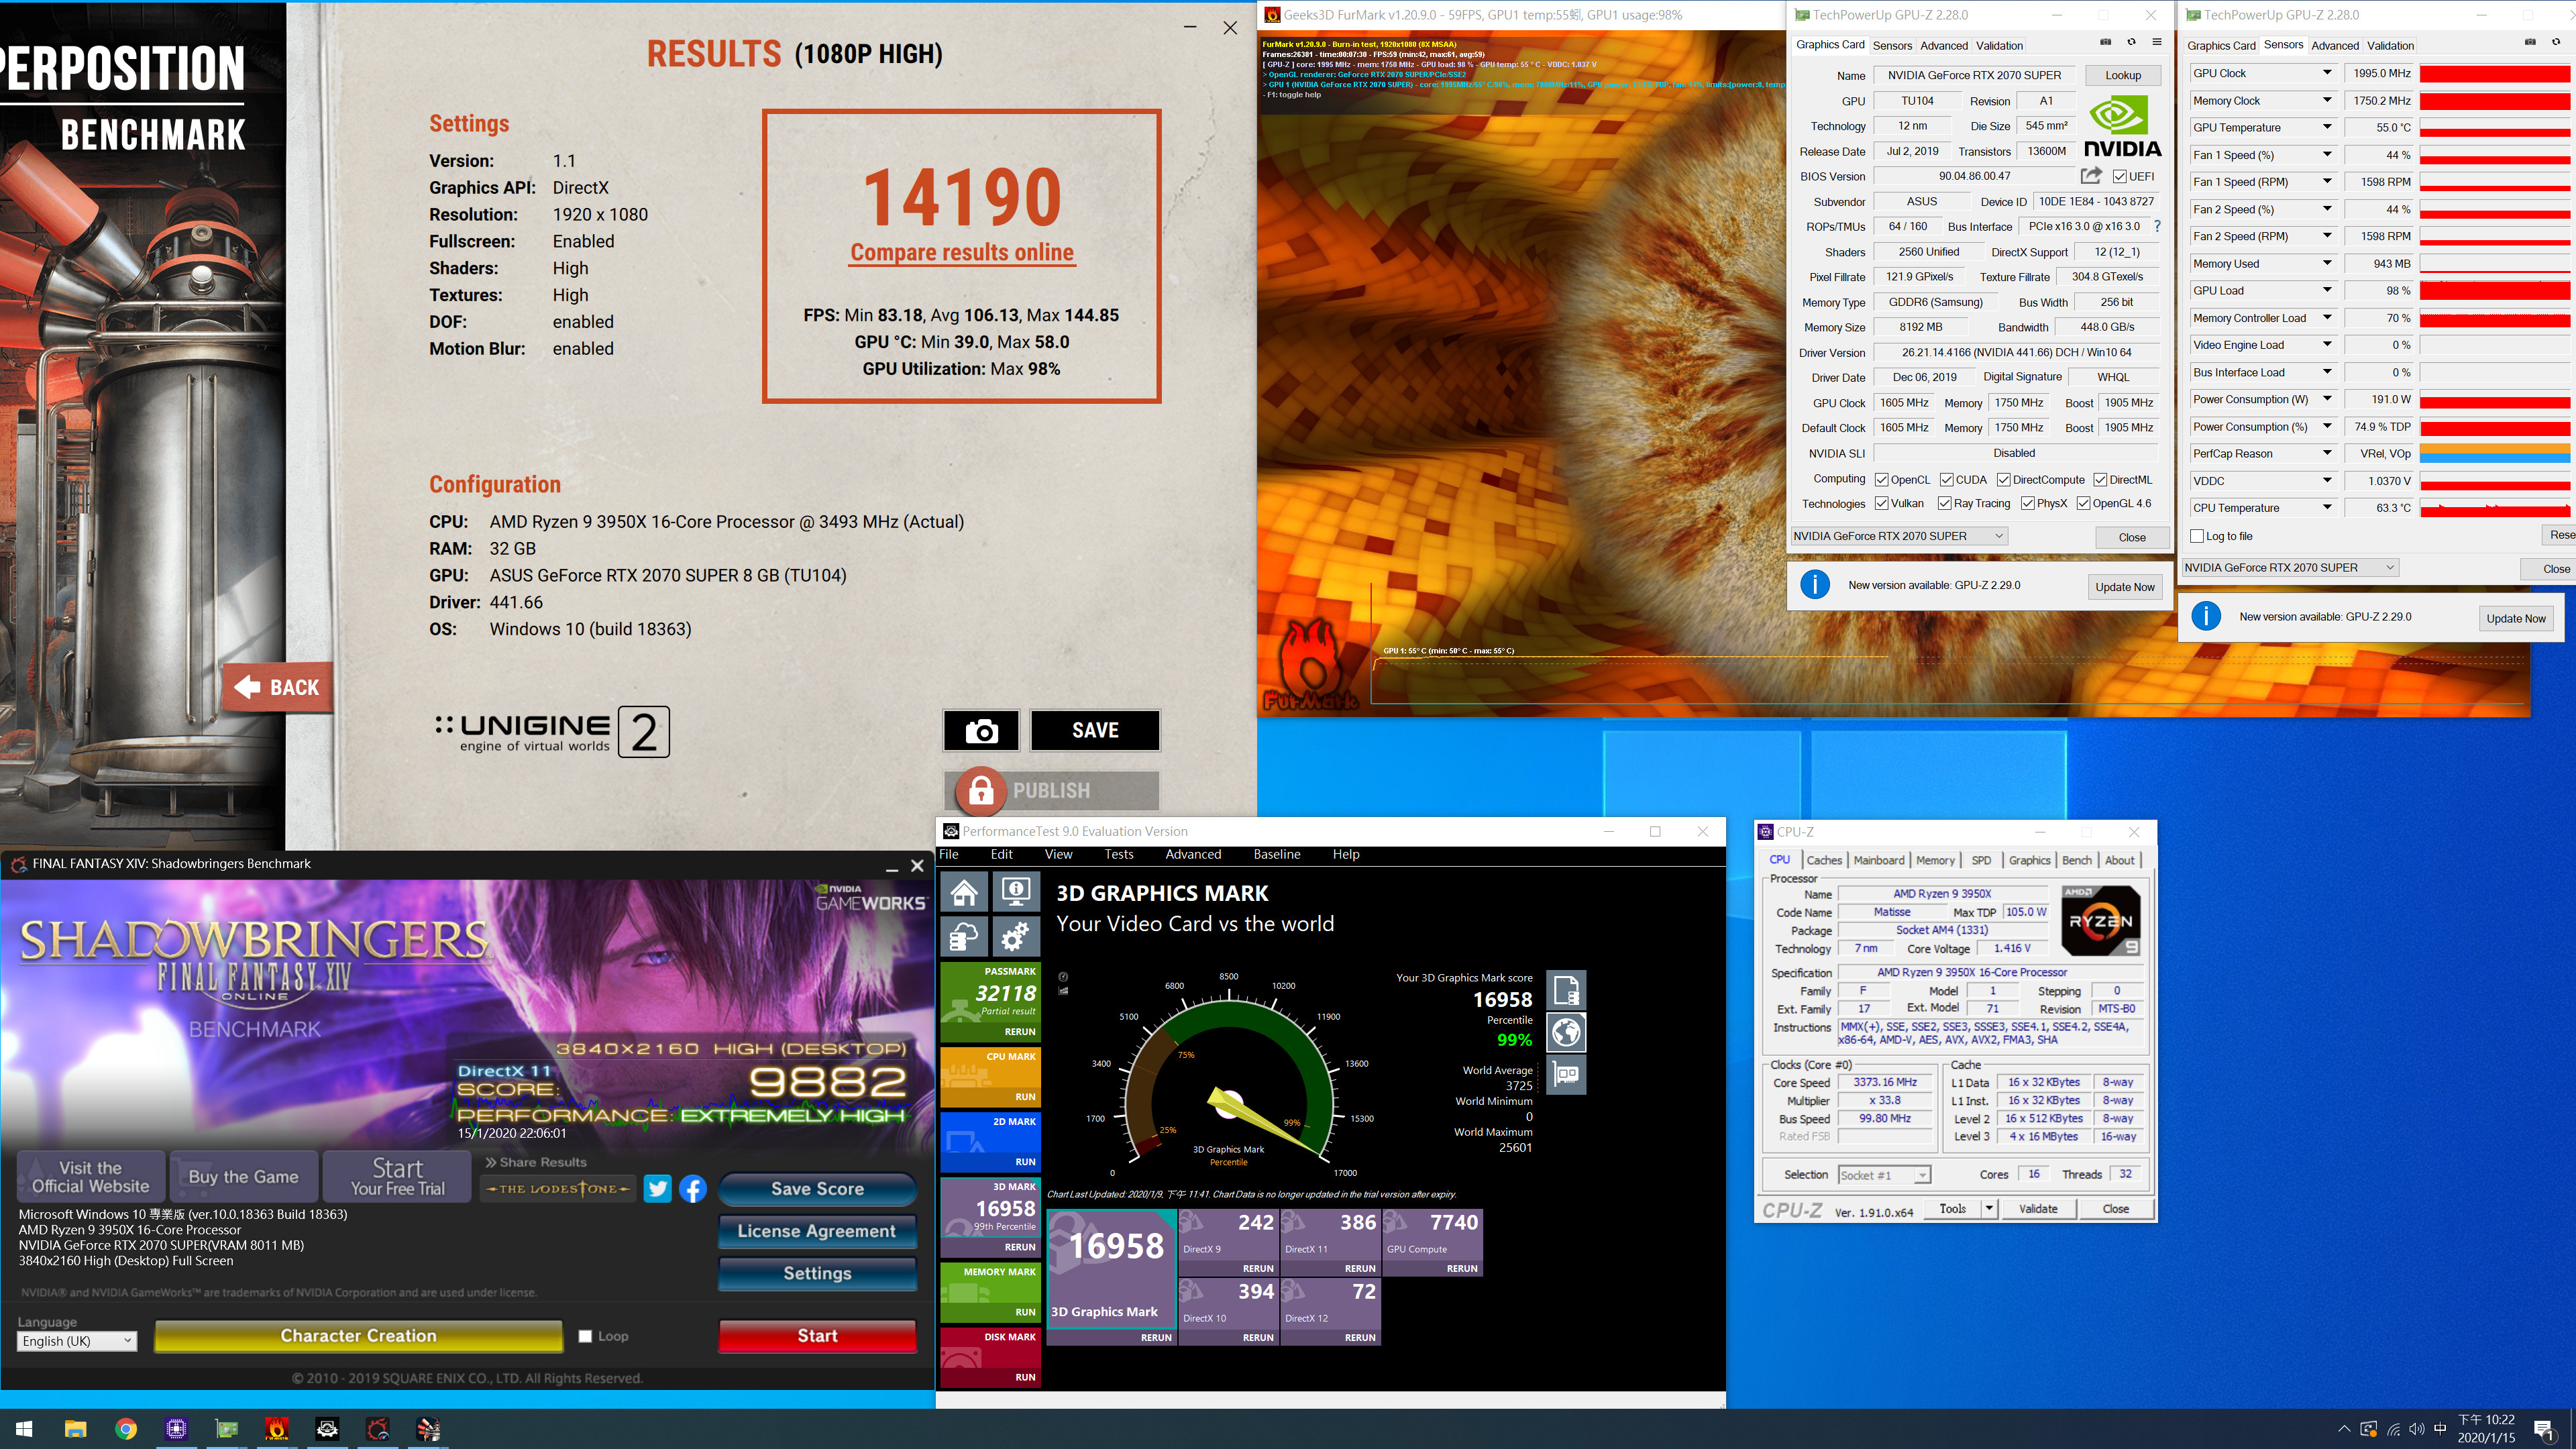Viewport: 2576px width, 1449px height.
Task: Take screenshot with Superposition camera button
Action: pos(981,730)
